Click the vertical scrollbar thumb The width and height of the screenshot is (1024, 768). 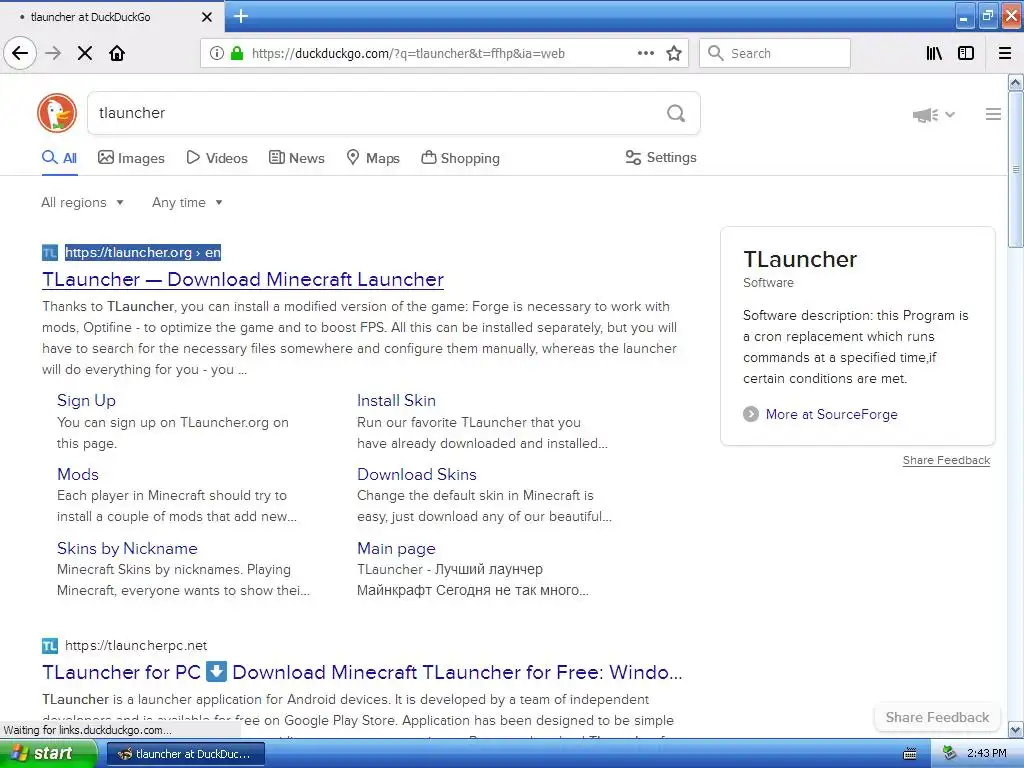pos(1016,169)
